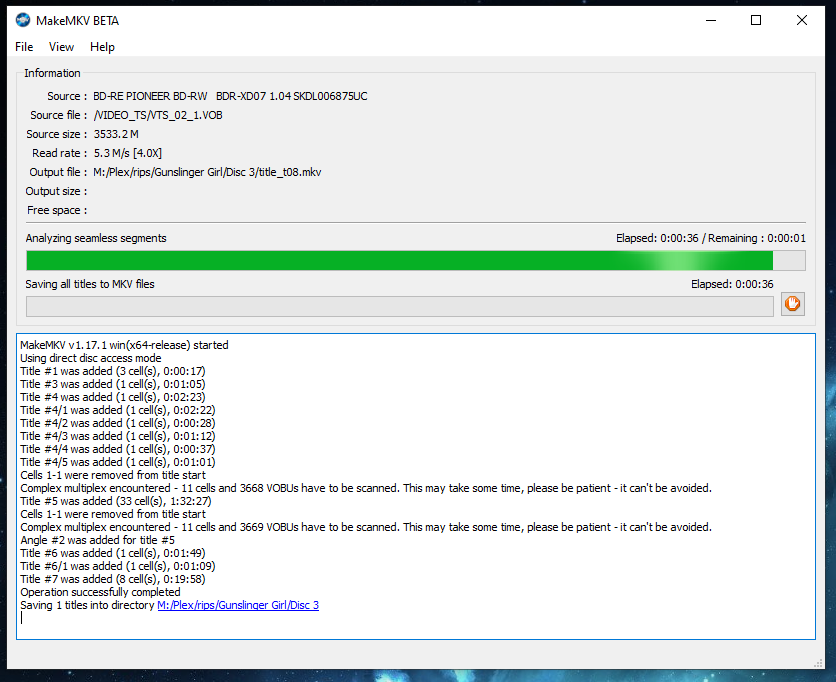Open the File menu
Screen dimensions: 836x682
(x=23, y=46)
